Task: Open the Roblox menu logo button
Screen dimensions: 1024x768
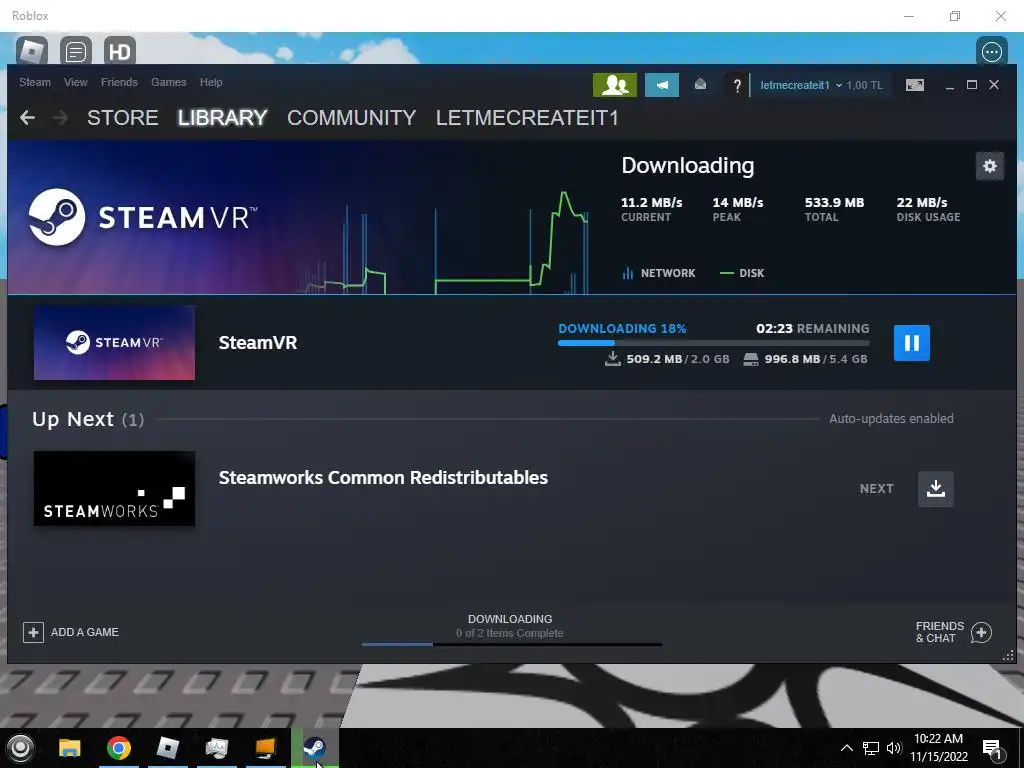Action: [31, 52]
